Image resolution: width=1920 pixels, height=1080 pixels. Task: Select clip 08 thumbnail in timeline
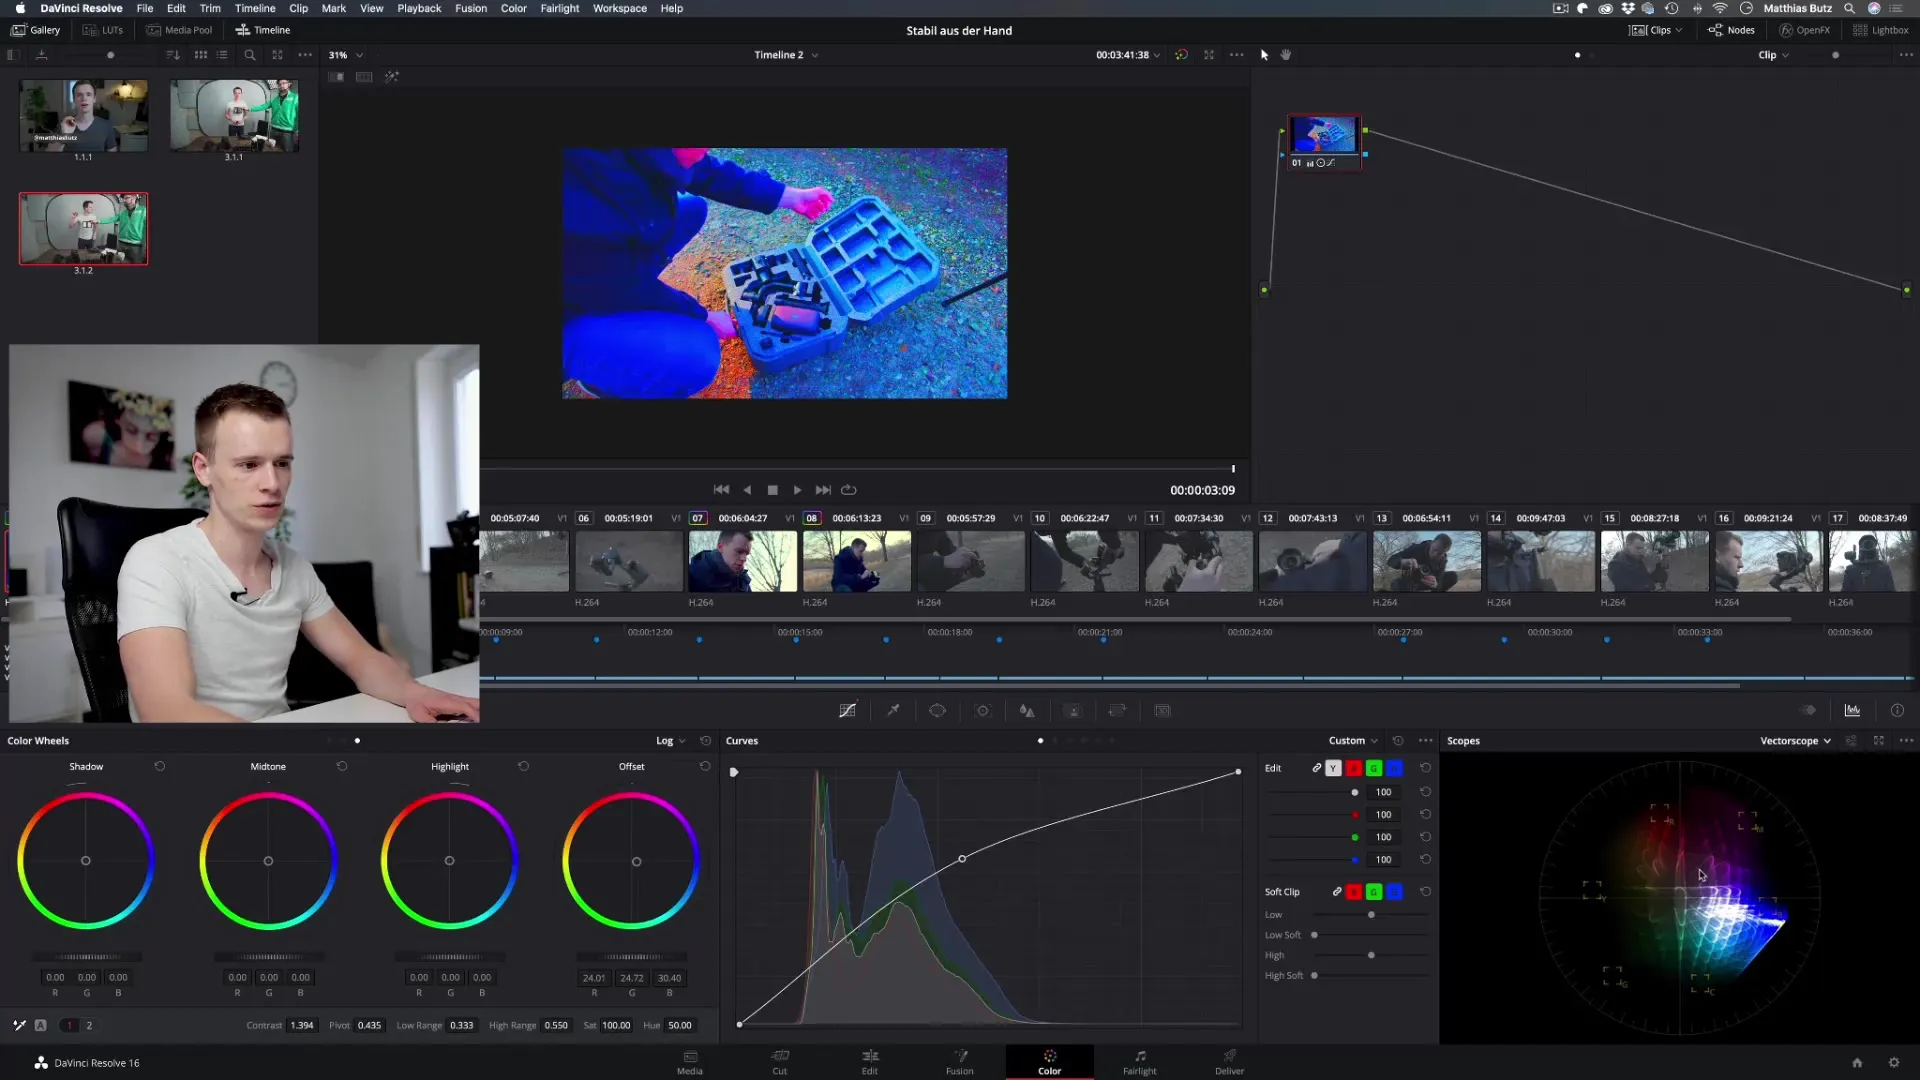[x=857, y=561]
